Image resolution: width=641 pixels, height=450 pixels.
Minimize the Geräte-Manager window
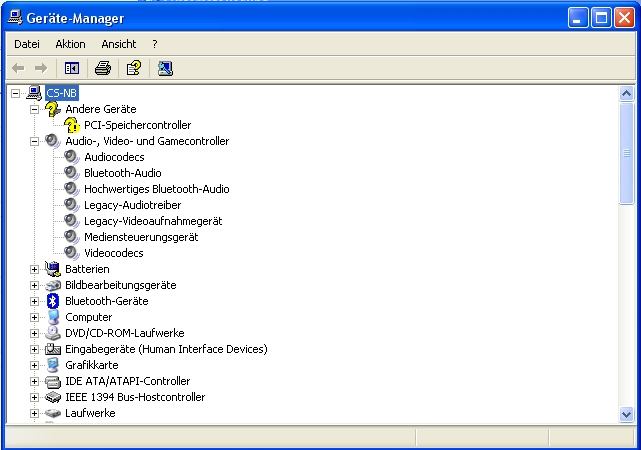578,18
